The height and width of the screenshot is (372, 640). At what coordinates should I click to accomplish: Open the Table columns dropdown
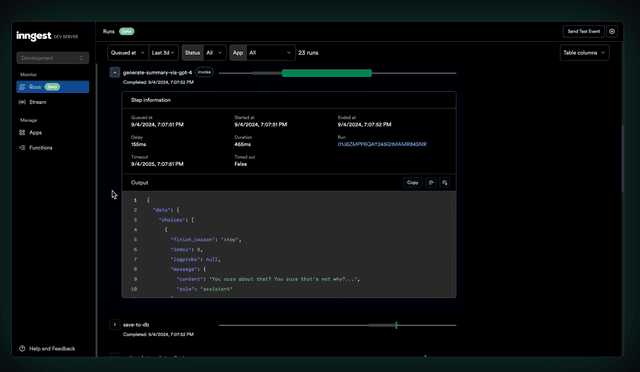584,53
